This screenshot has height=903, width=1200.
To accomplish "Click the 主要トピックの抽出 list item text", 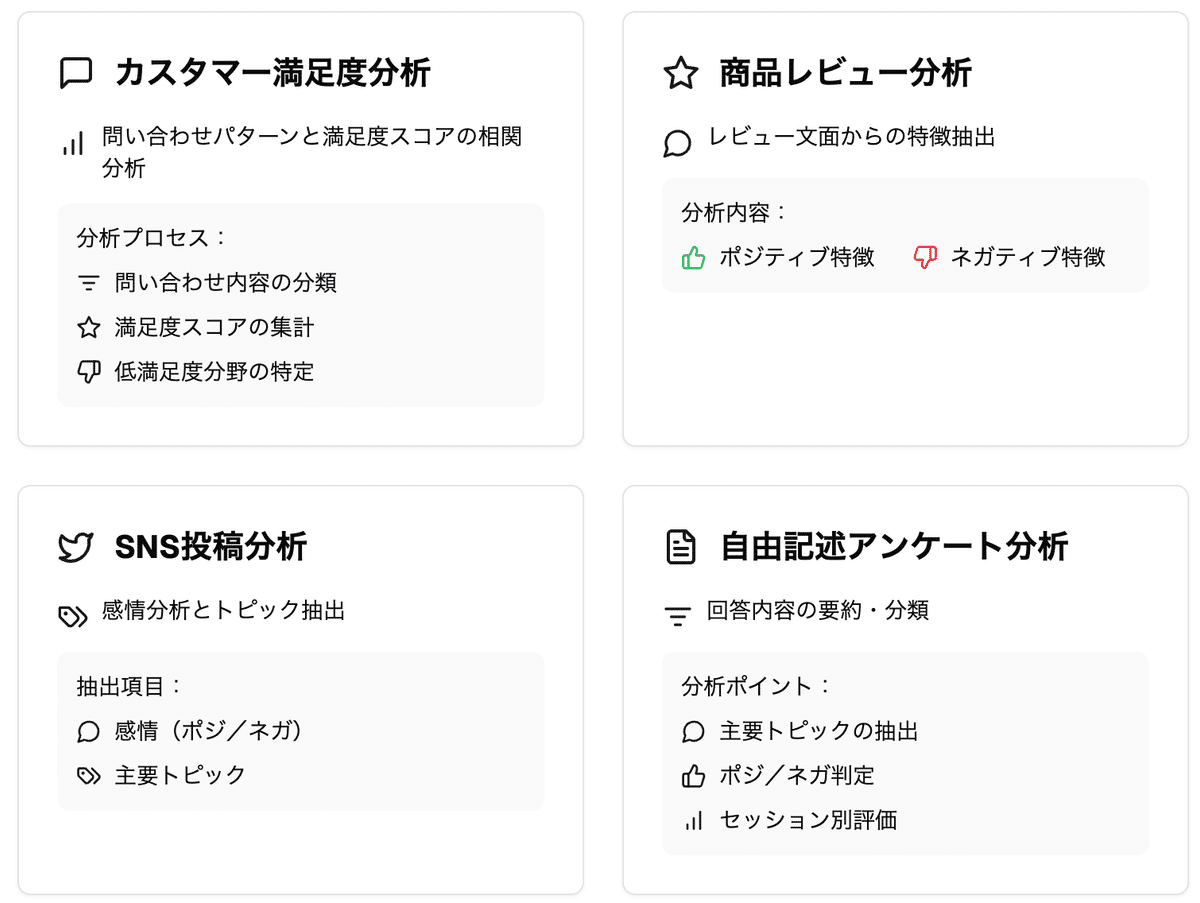I will [818, 731].
